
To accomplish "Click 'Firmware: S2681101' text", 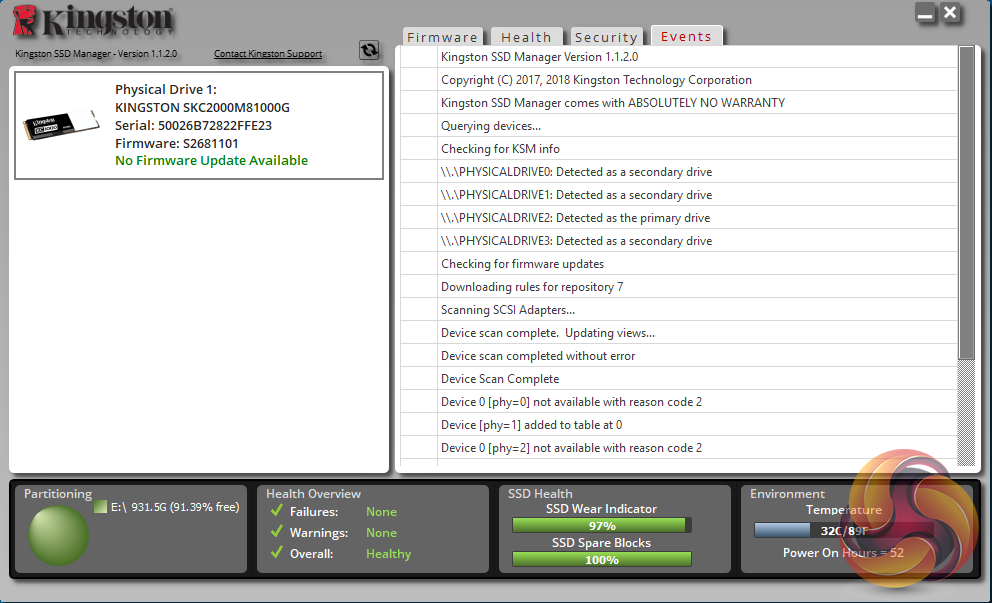I will 177,144.
